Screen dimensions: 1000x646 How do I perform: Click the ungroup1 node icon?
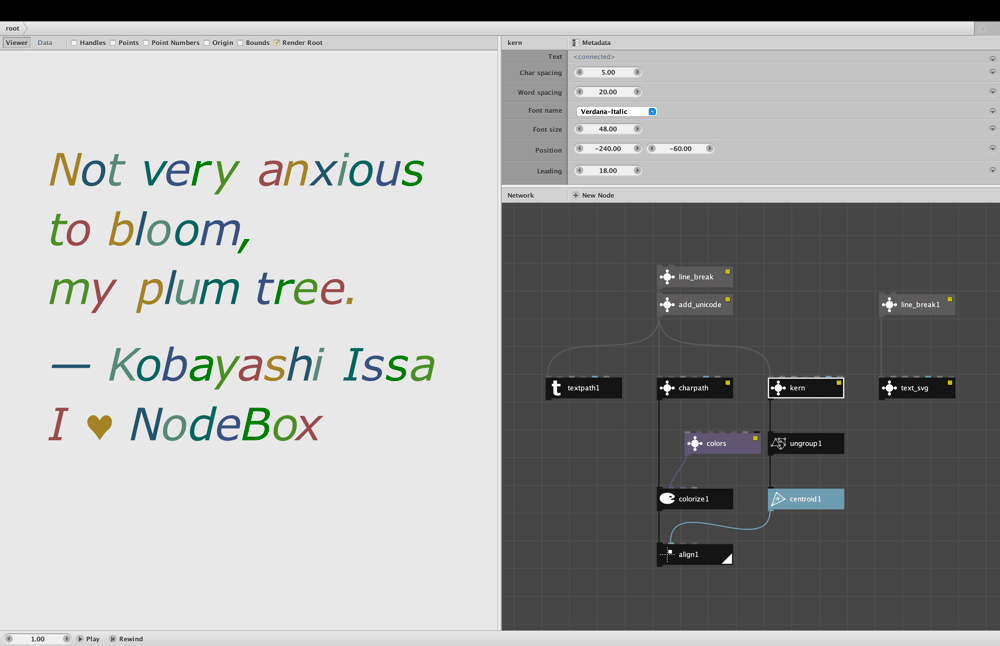click(778, 443)
